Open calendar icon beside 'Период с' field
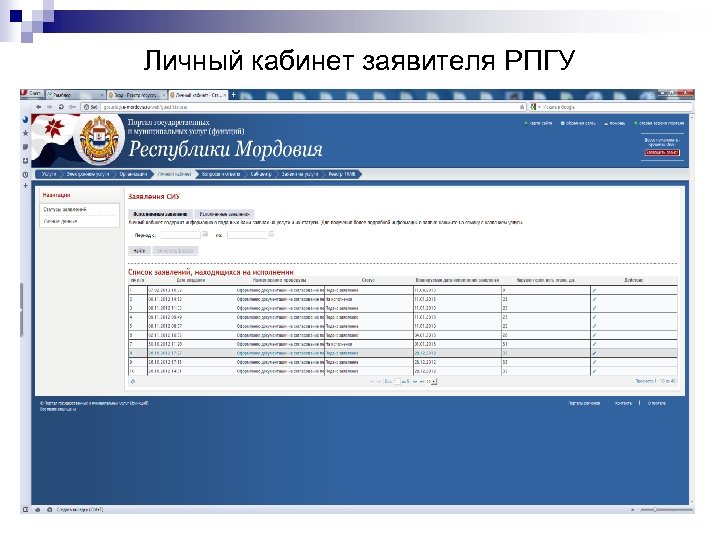This screenshot has height=540, width=720. [205, 234]
